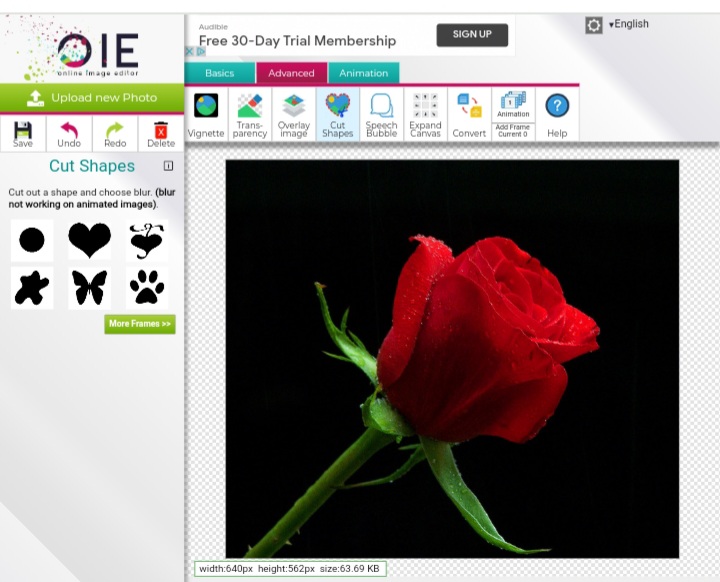
Task: Open the Expand Canvas tool
Action: click(425, 115)
